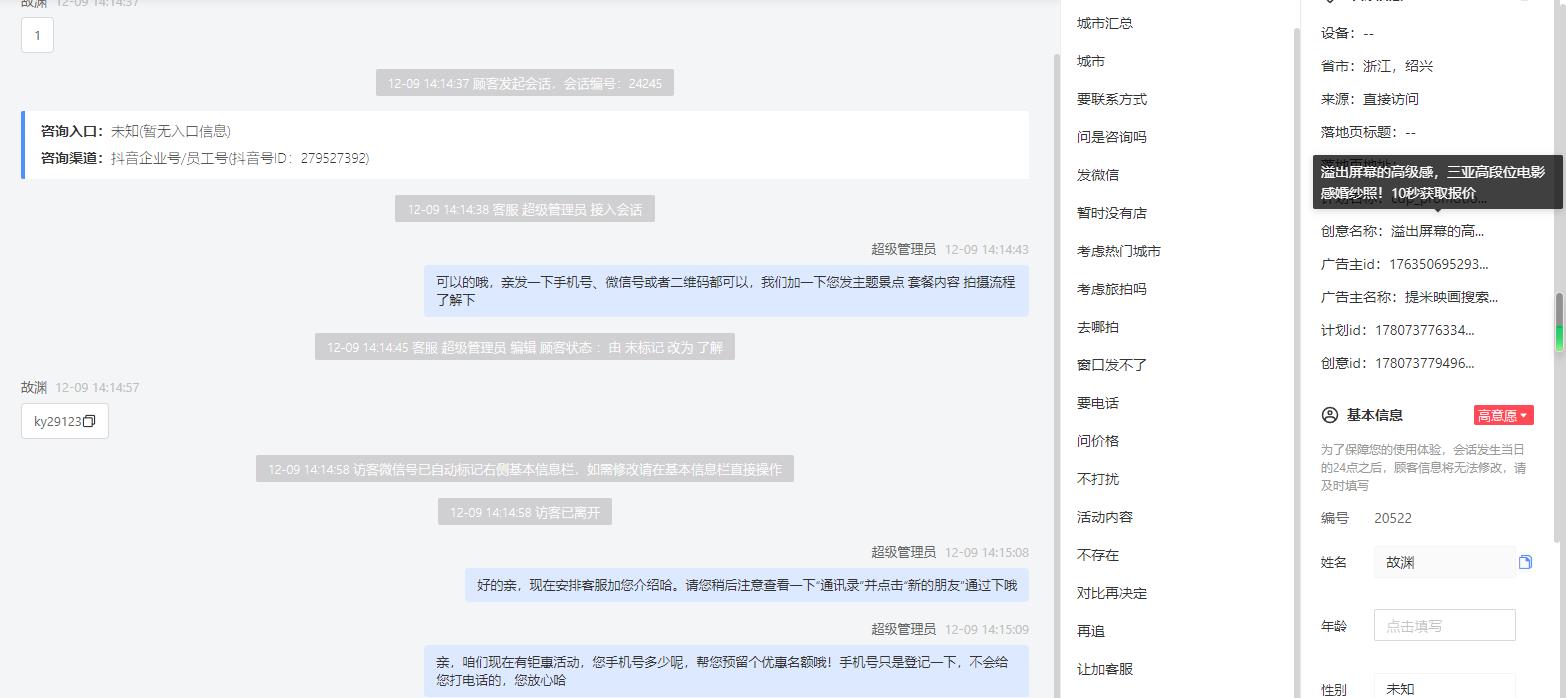
Task: Click the 年龄 input field
Action: tap(1444, 626)
